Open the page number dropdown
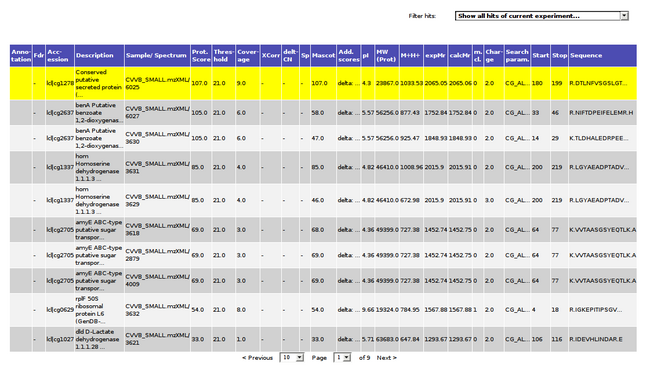Viewport: 650px width, 376px height. [342, 357]
